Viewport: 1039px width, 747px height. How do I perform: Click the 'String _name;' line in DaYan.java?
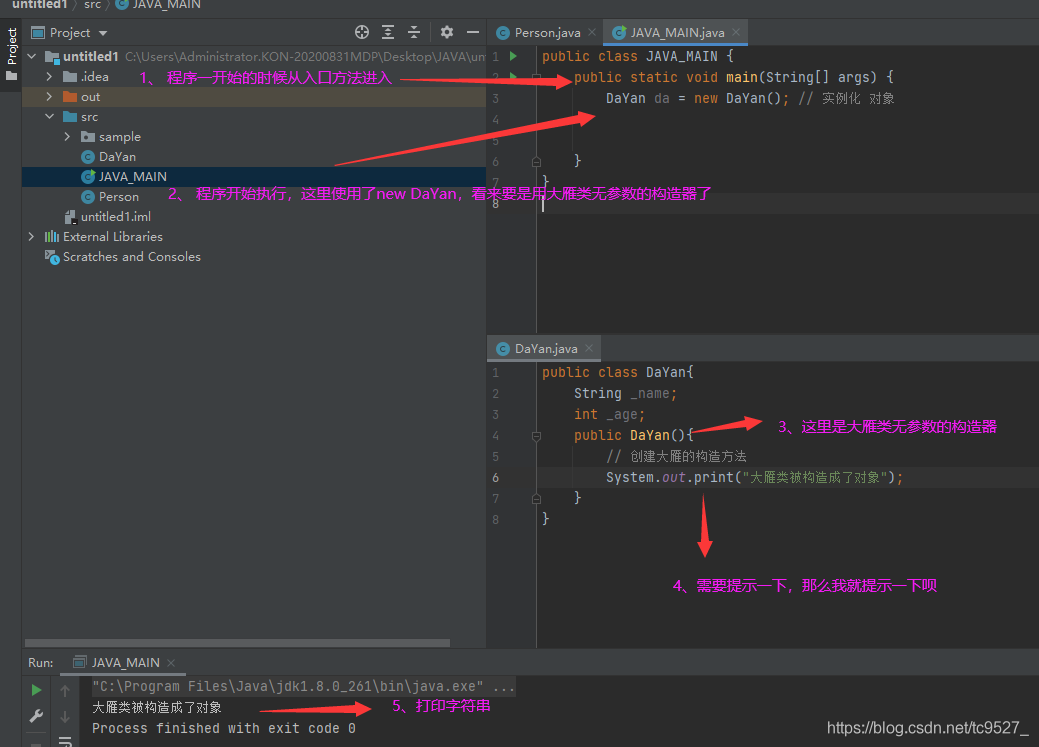(626, 394)
